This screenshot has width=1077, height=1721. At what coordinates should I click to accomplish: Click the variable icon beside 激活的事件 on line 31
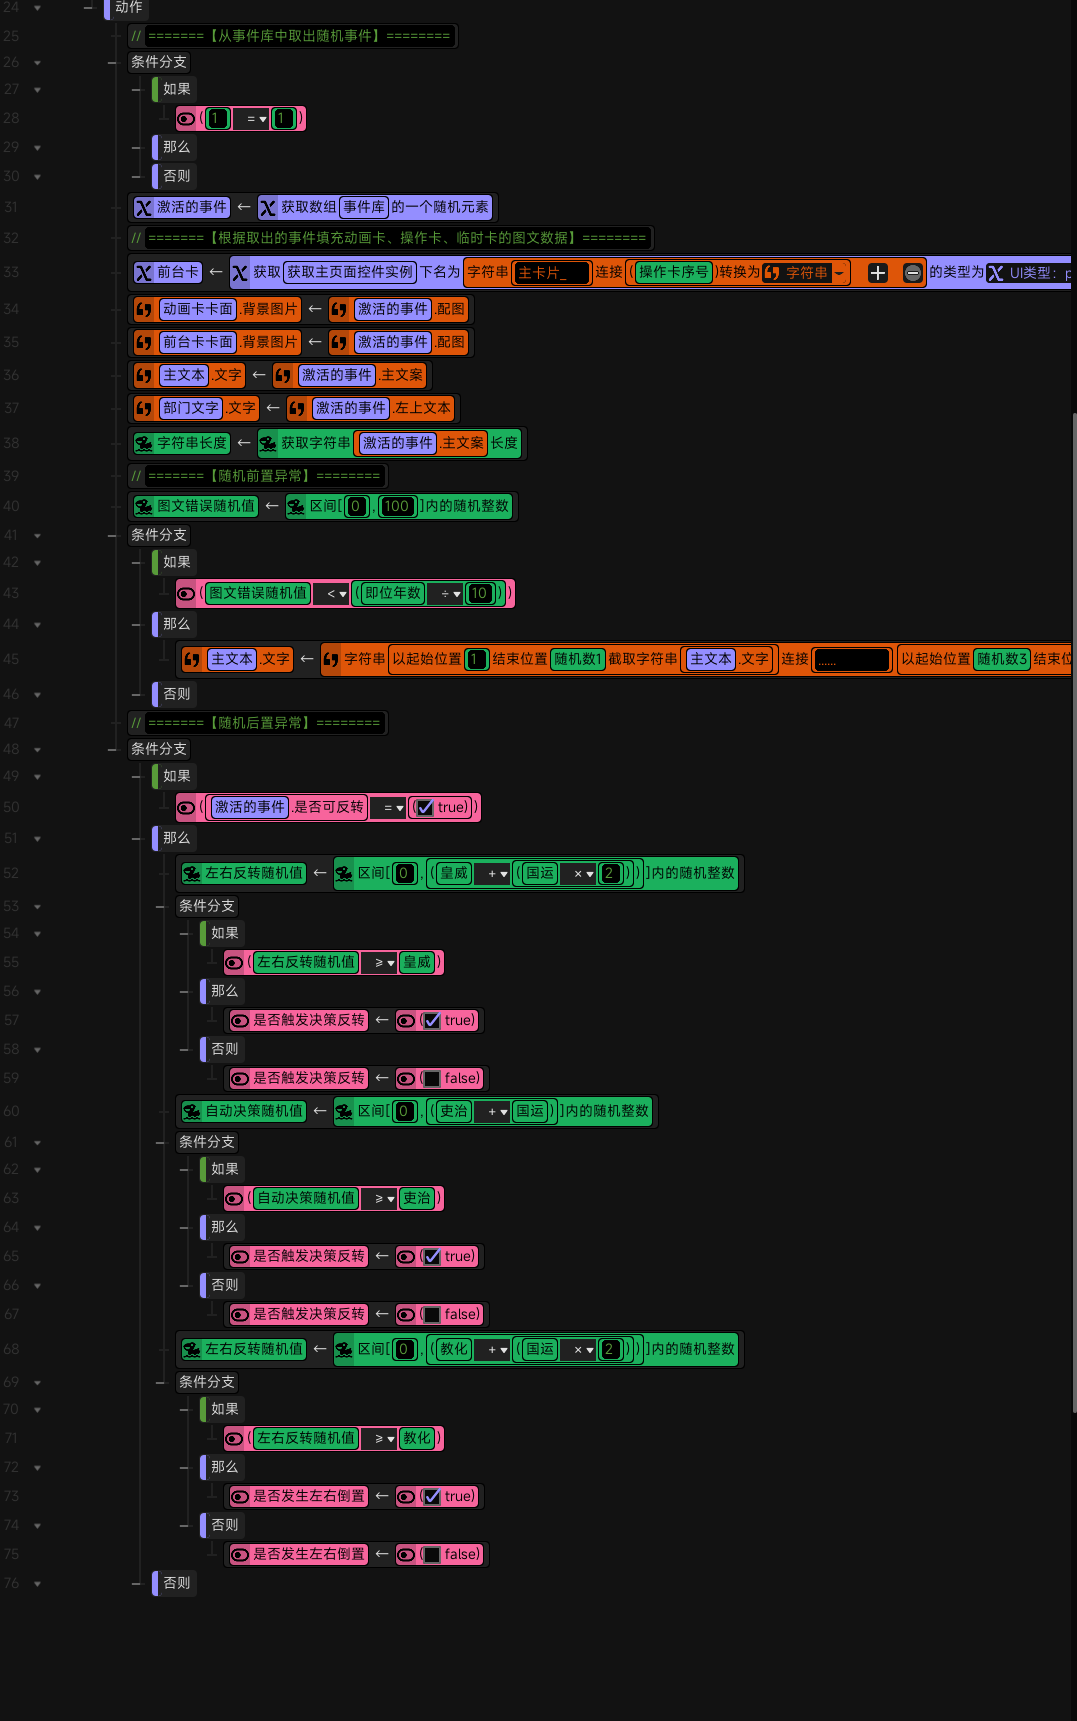(144, 208)
